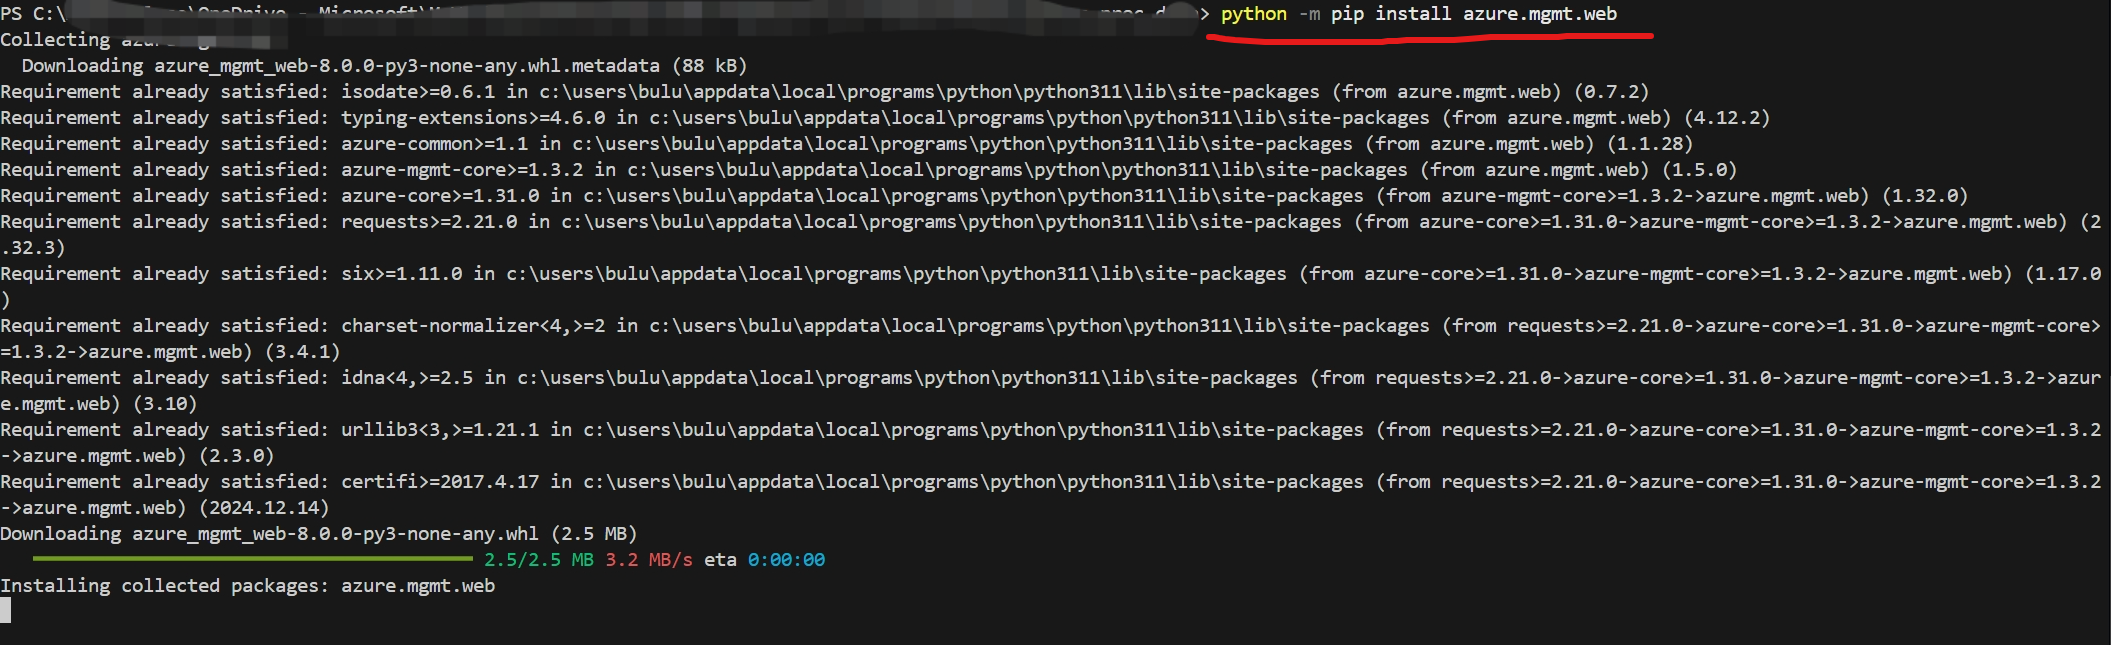Click the blue "0:00:00" eta value
Screen dimensions: 2111x645
click(x=786, y=560)
